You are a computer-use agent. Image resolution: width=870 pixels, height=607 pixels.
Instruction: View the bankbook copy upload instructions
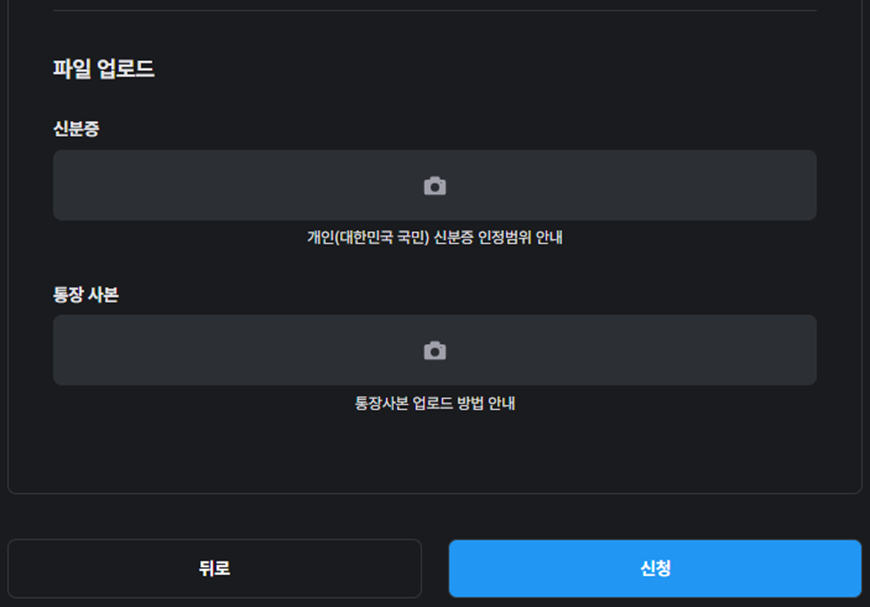click(434, 404)
